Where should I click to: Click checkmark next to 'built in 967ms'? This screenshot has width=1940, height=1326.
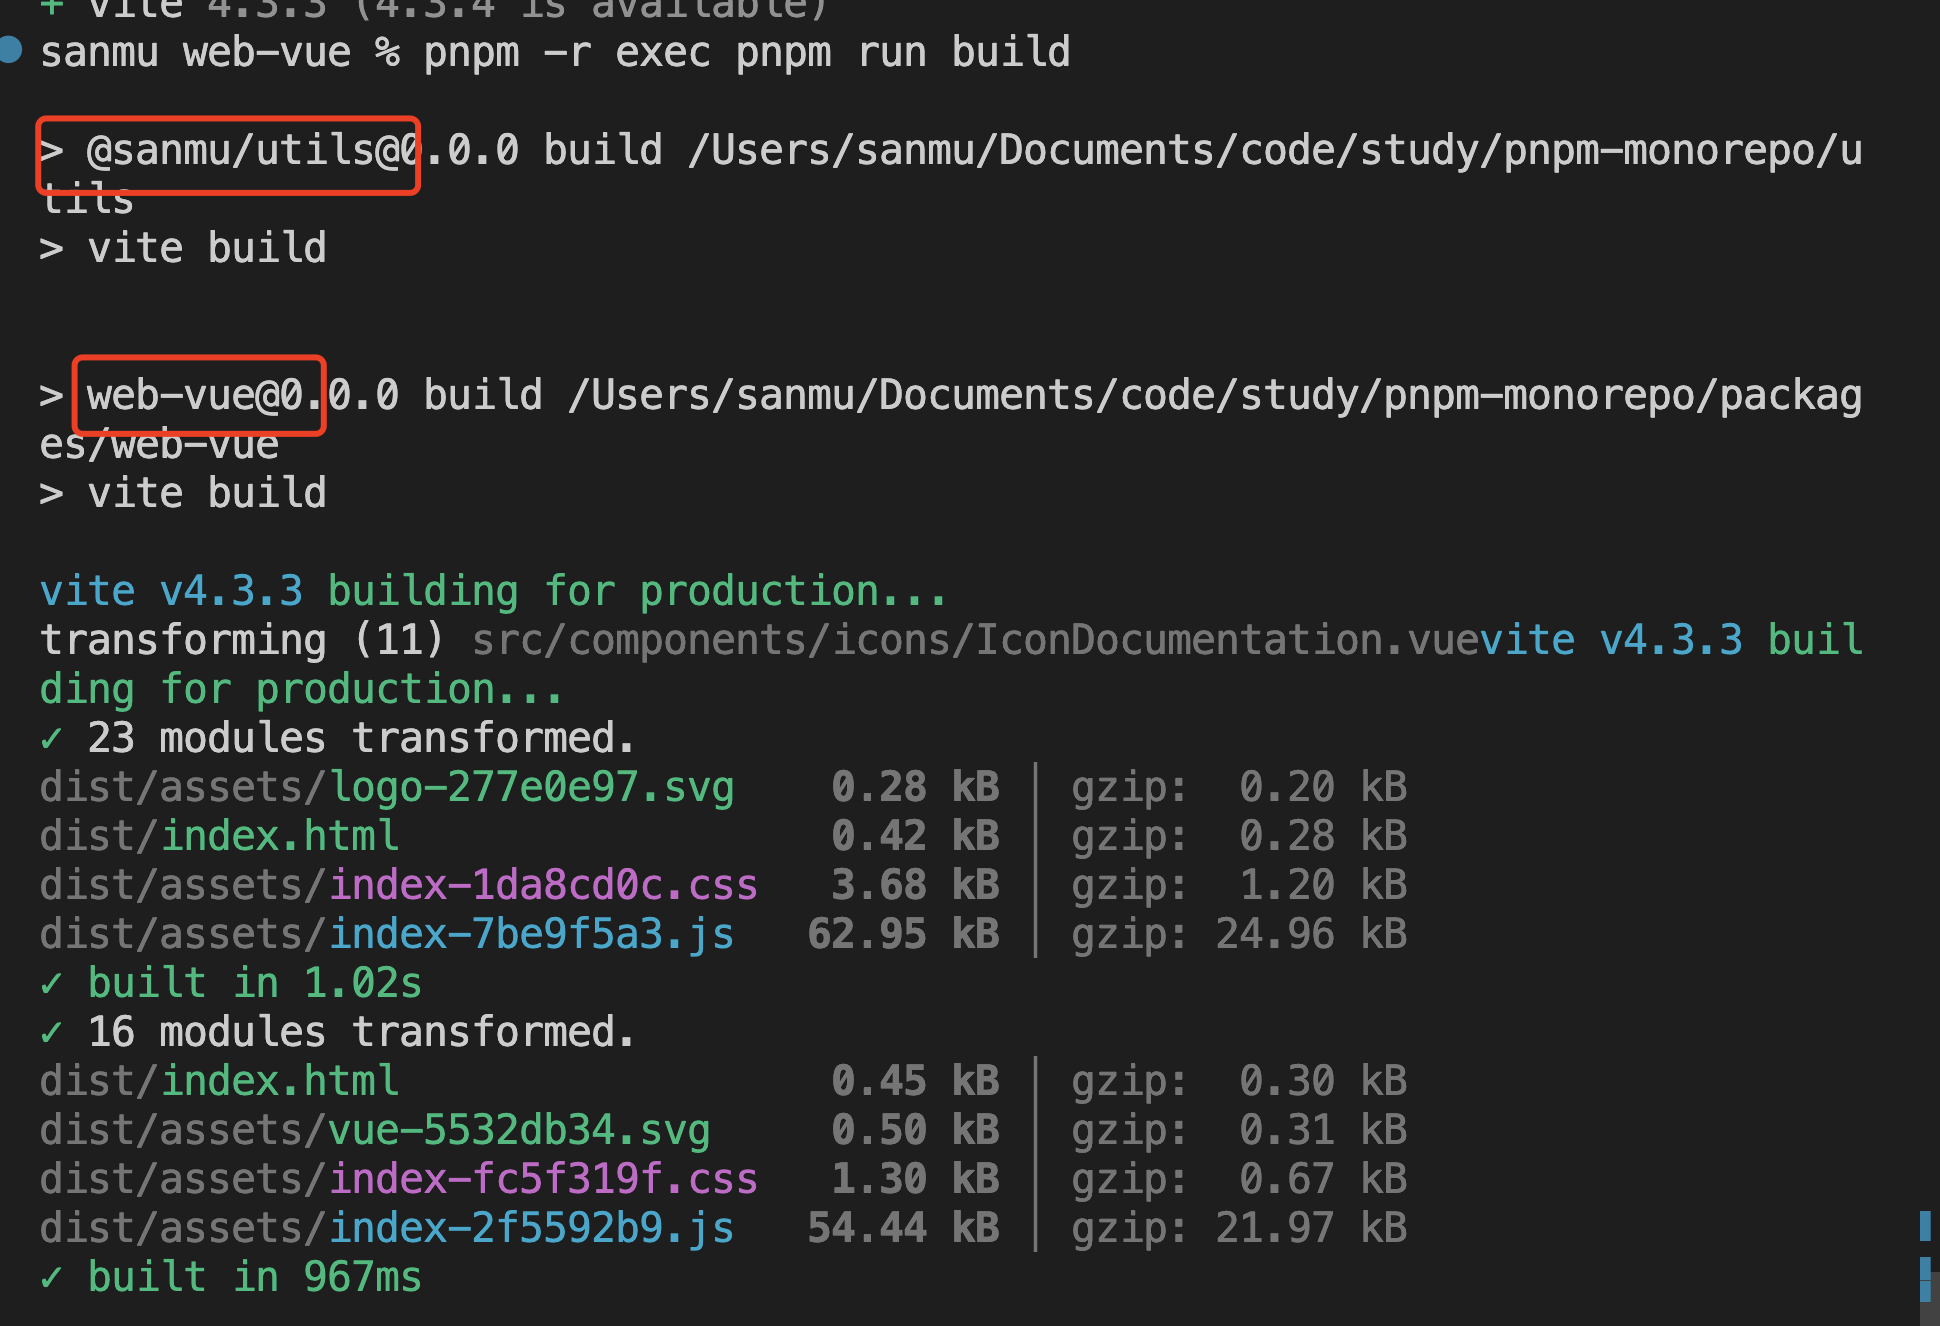coord(51,1278)
